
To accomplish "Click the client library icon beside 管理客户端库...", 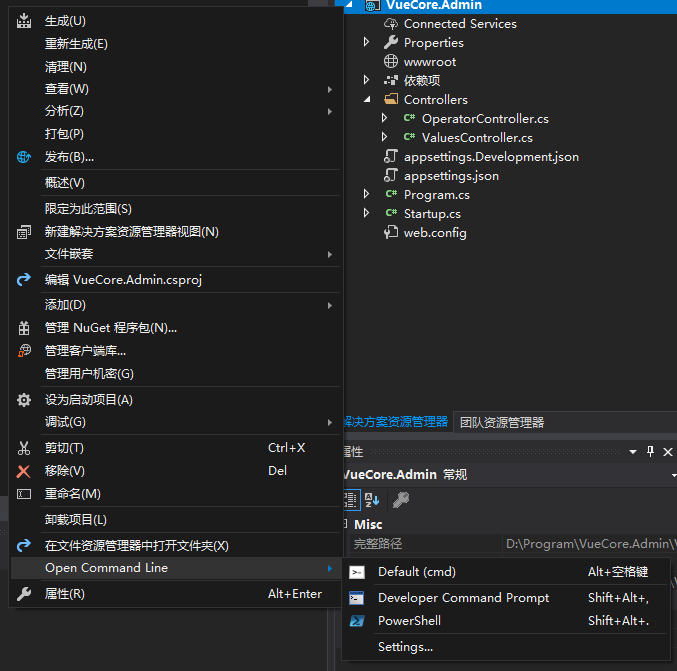I will pos(24,351).
